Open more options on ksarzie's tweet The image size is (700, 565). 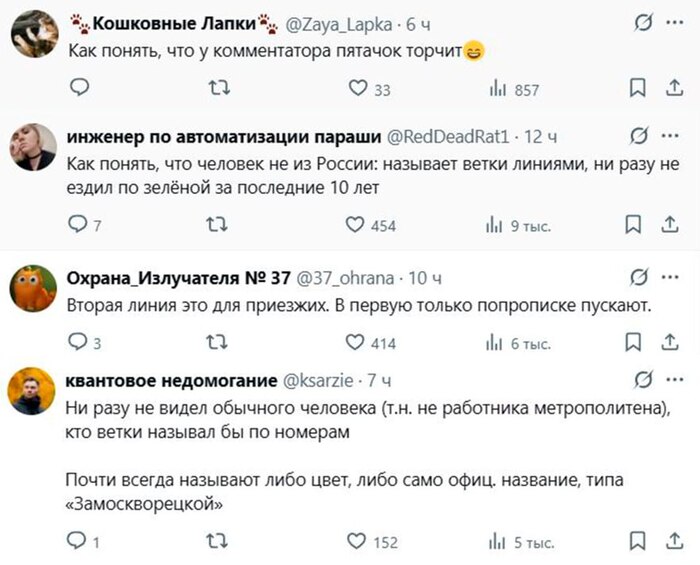click(673, 380)
